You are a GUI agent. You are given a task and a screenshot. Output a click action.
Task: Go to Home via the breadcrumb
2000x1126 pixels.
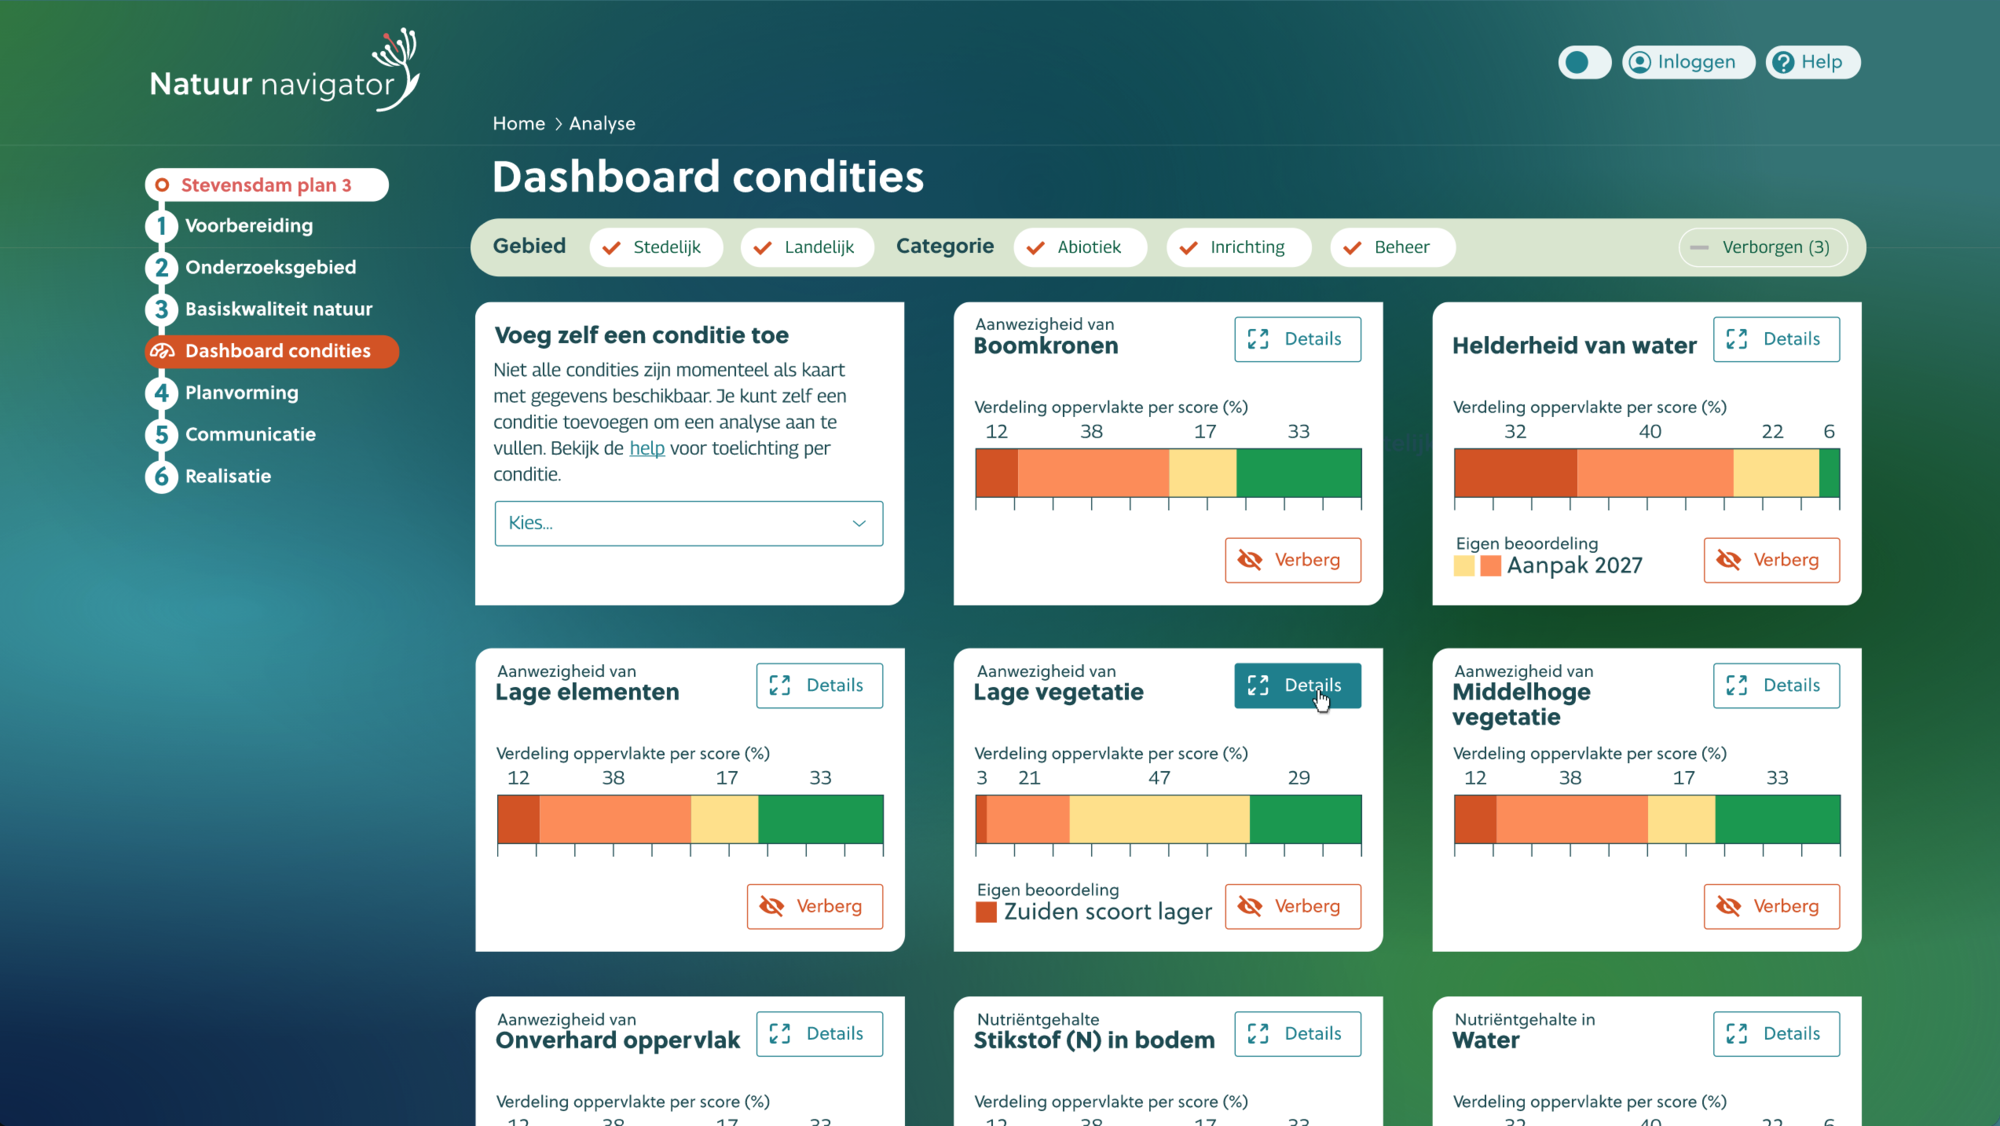click(519, 124)
